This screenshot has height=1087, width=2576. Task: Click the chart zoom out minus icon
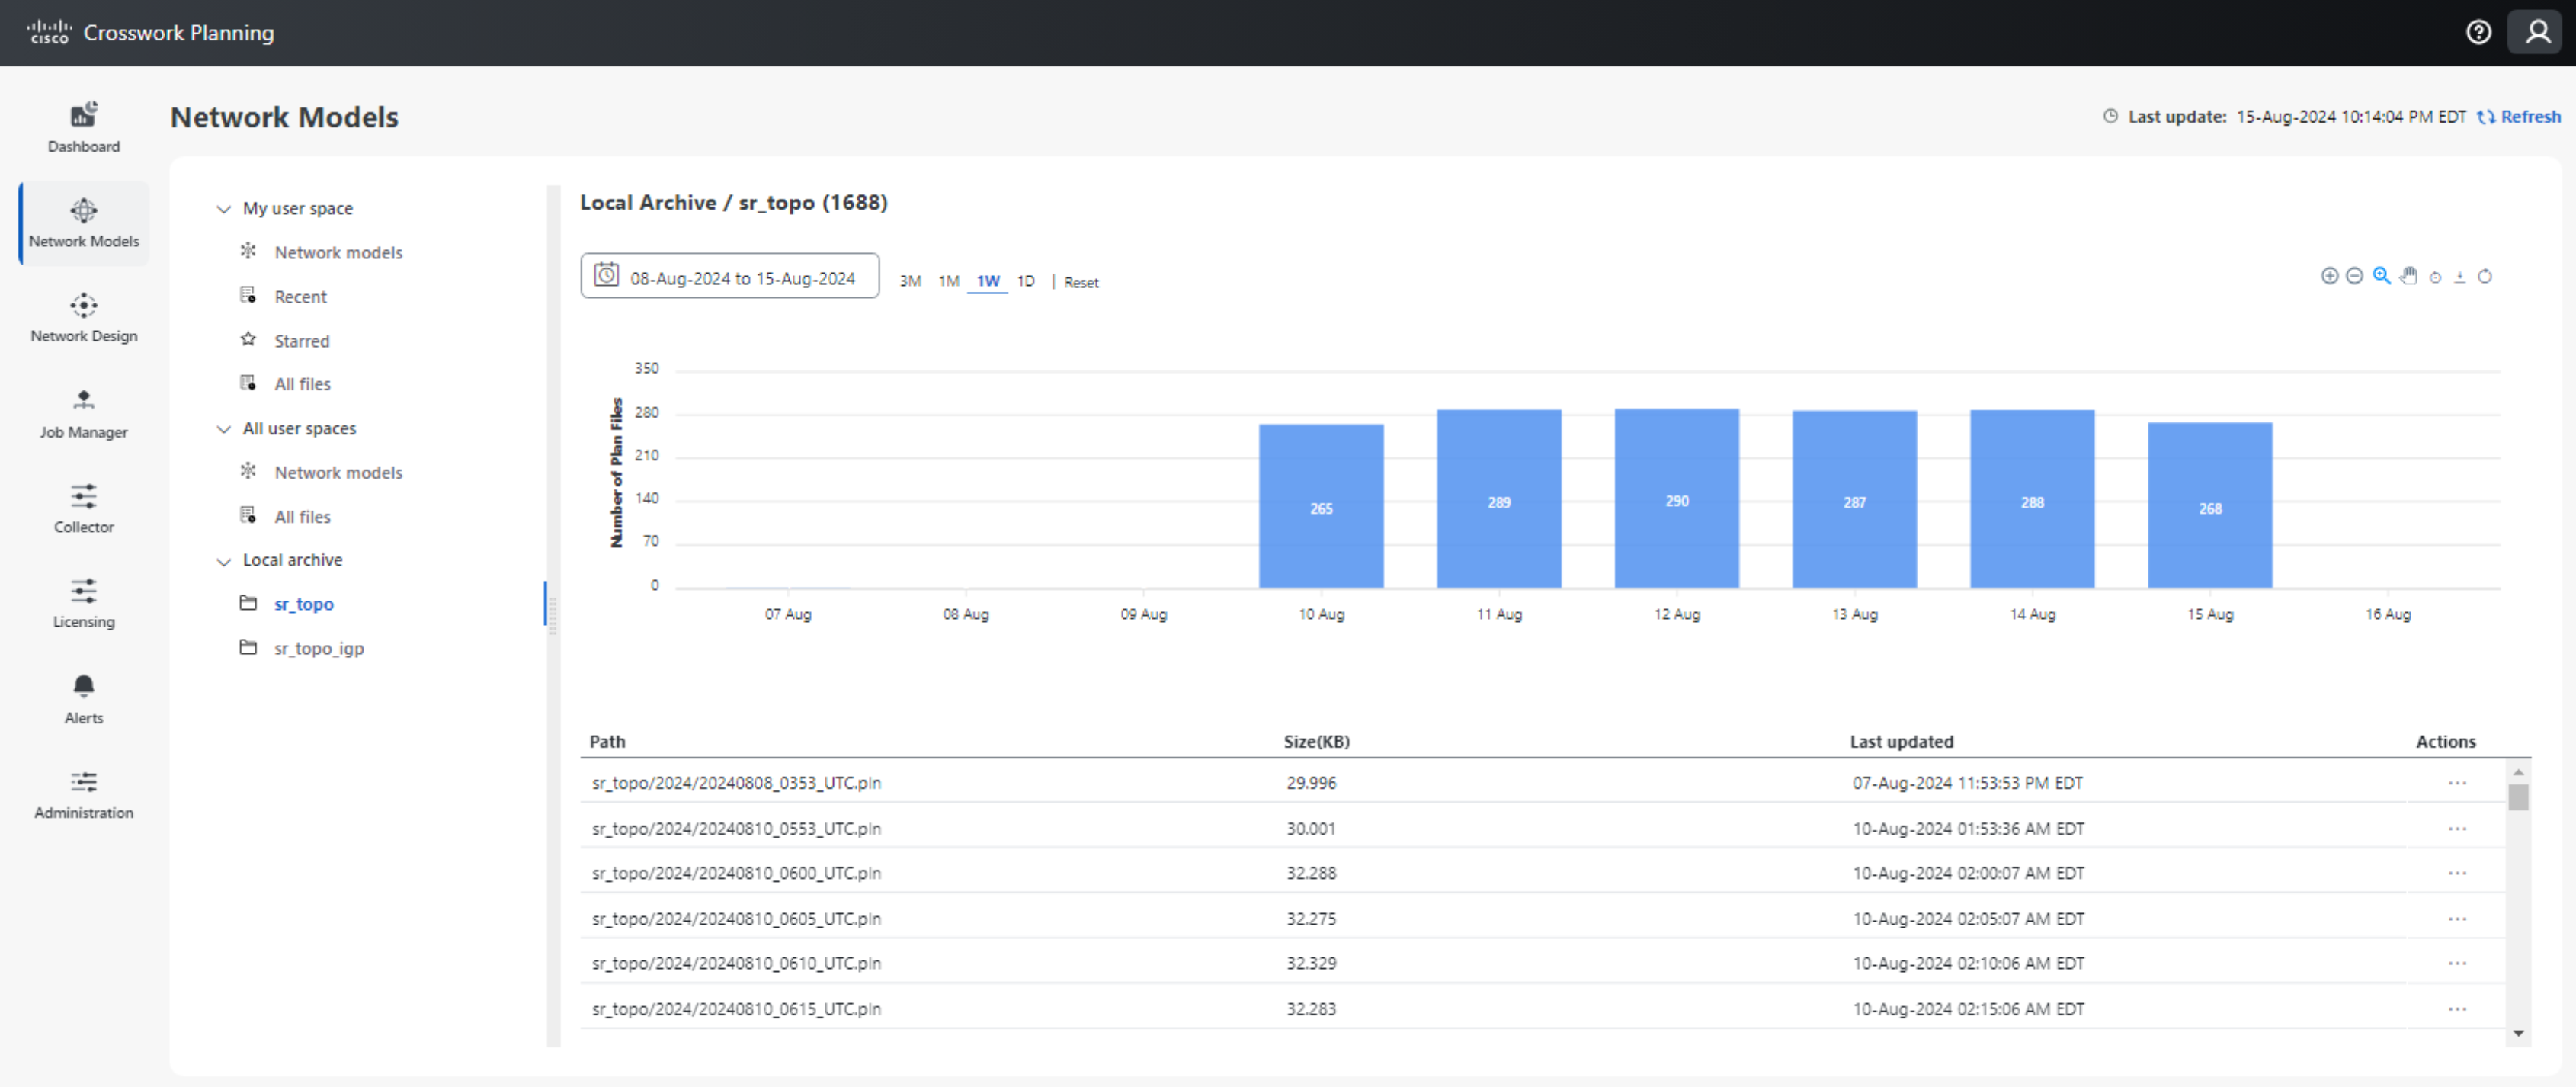tap(2354, 276)
